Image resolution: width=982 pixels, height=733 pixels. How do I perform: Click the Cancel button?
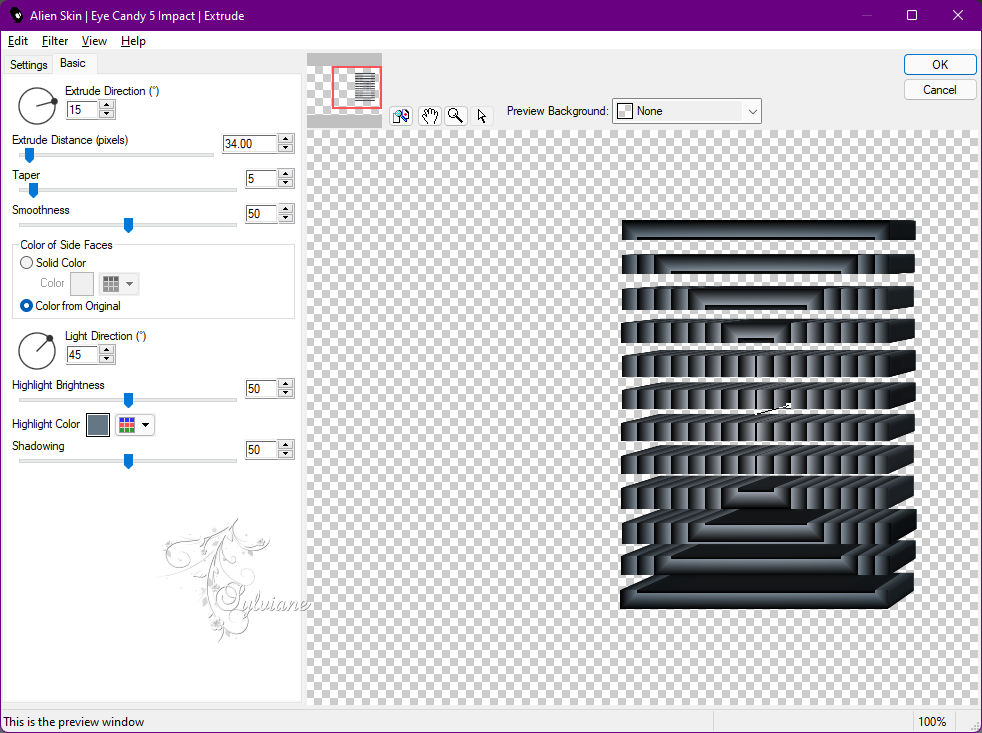point(939,90)
